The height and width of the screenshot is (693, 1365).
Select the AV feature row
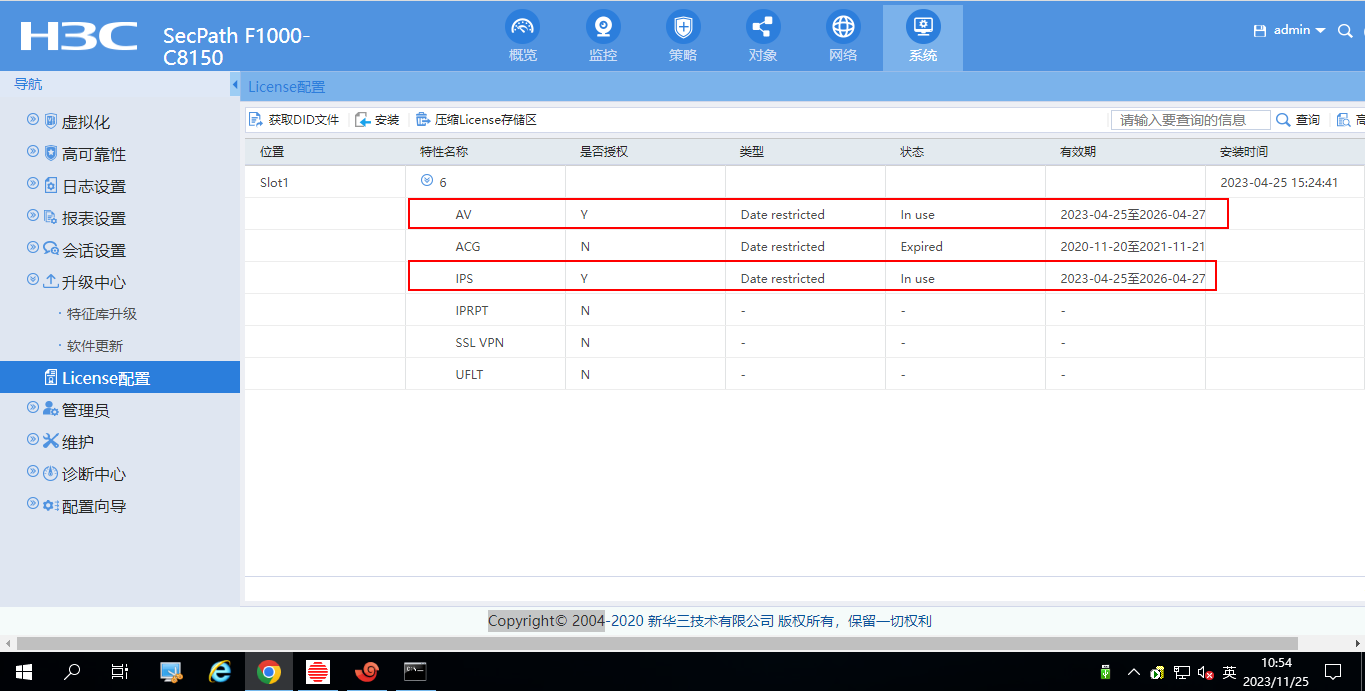tap(805, 214)
